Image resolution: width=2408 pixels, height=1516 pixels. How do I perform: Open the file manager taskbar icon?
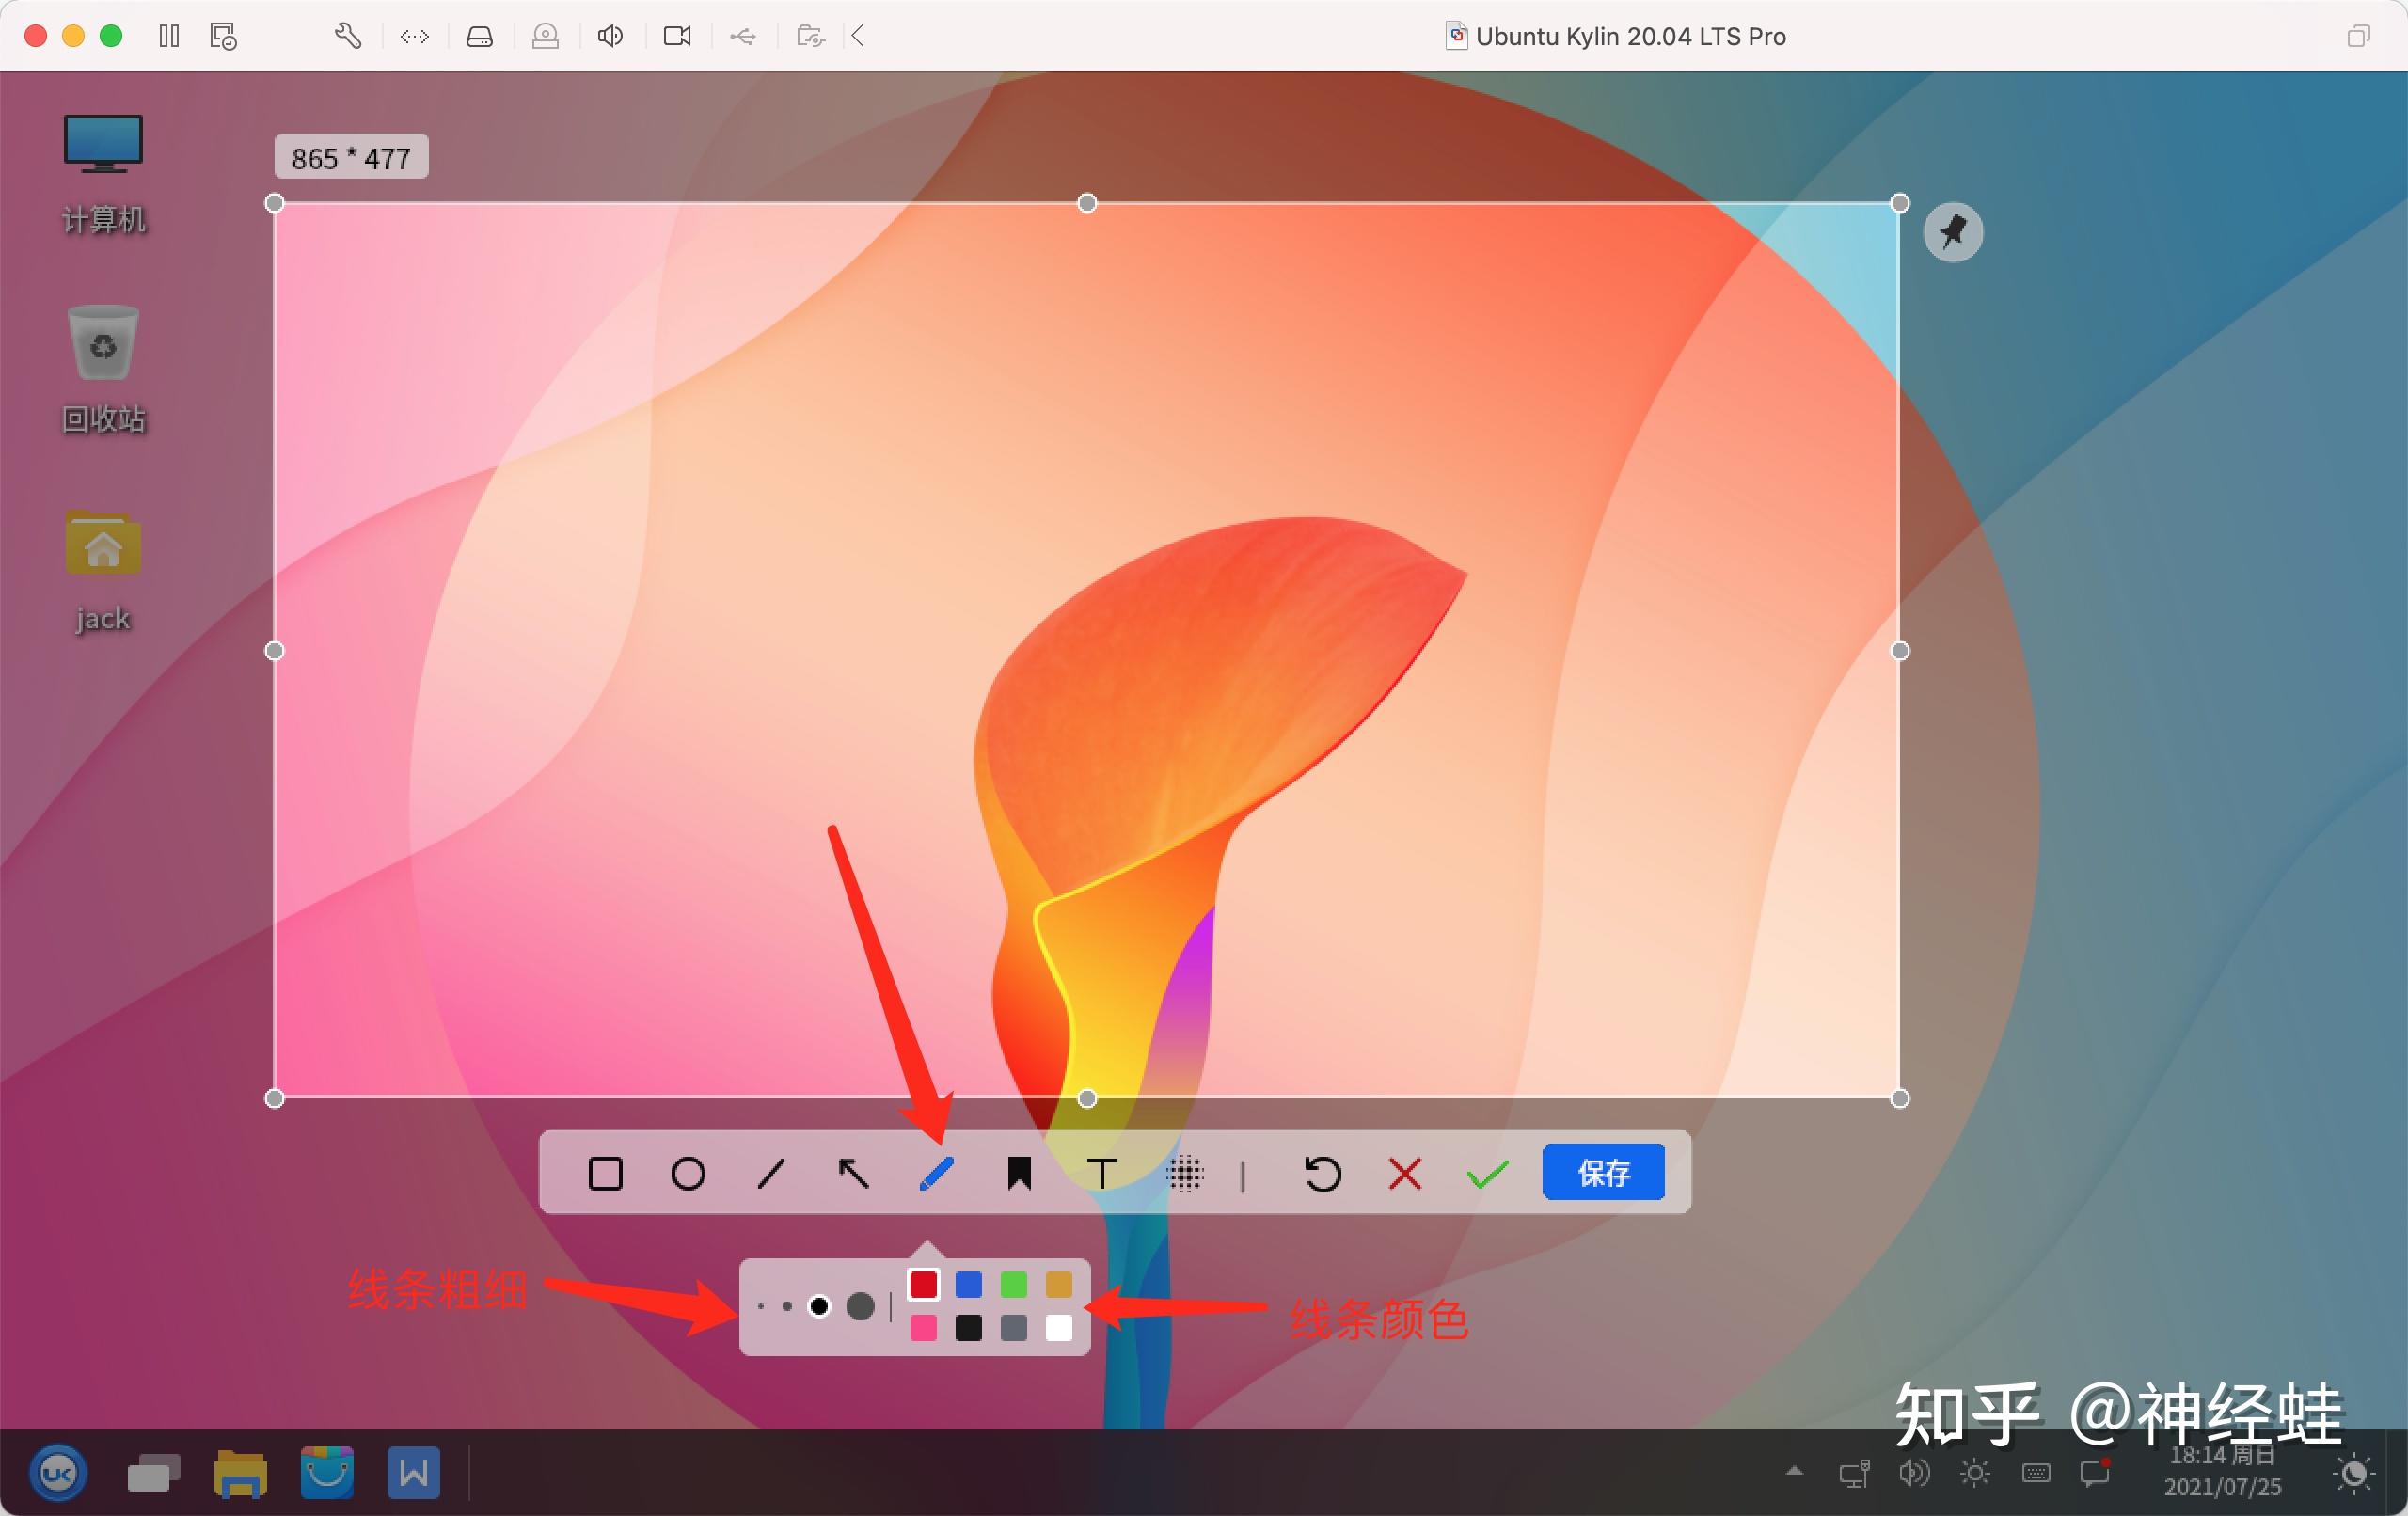pos(240,1472)
